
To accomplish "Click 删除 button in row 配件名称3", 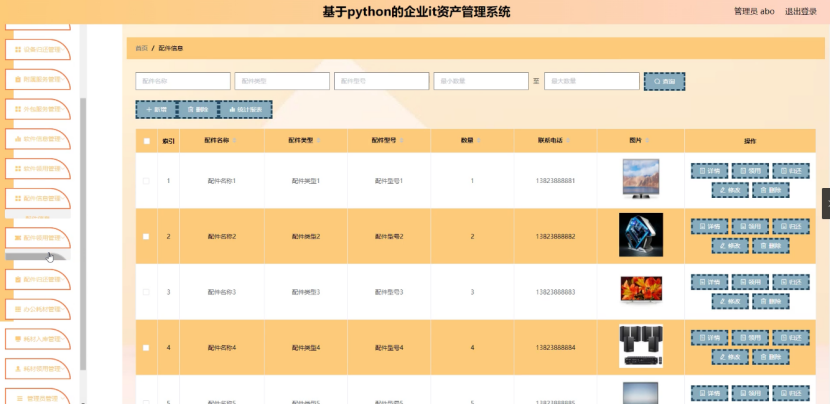I will tap(771, 301).
